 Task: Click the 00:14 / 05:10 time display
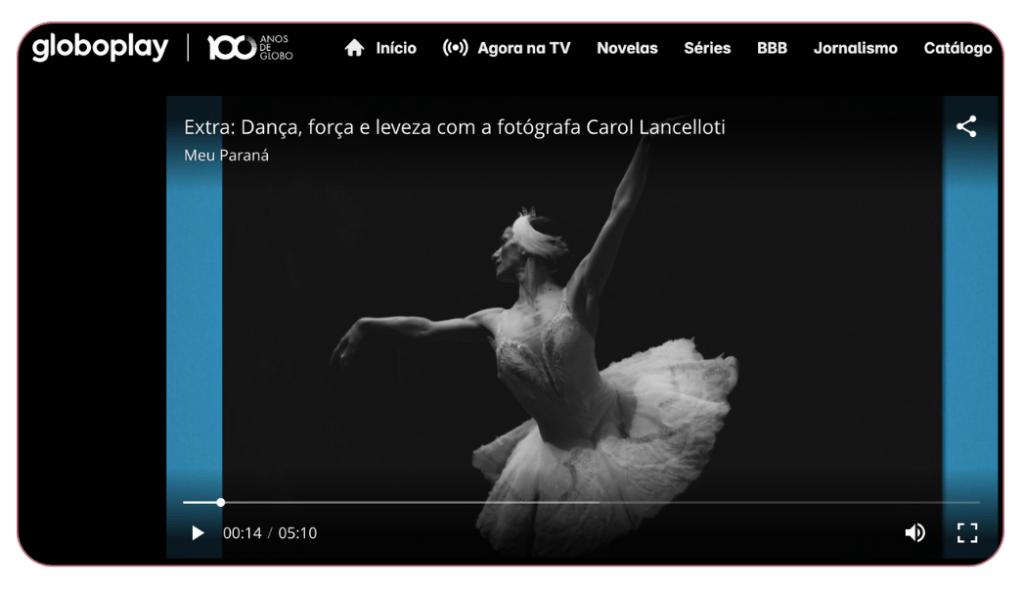(270, 533)
